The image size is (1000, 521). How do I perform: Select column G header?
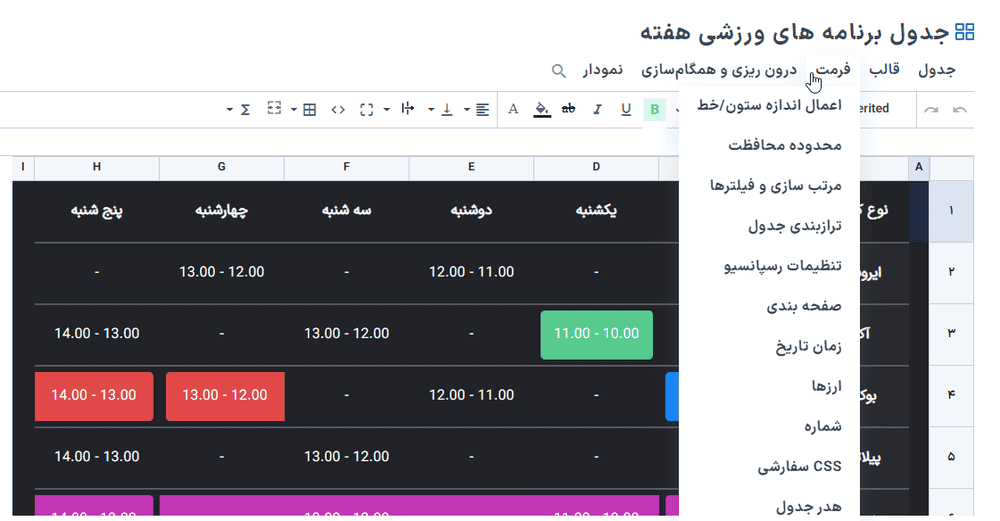pos(221,167)
